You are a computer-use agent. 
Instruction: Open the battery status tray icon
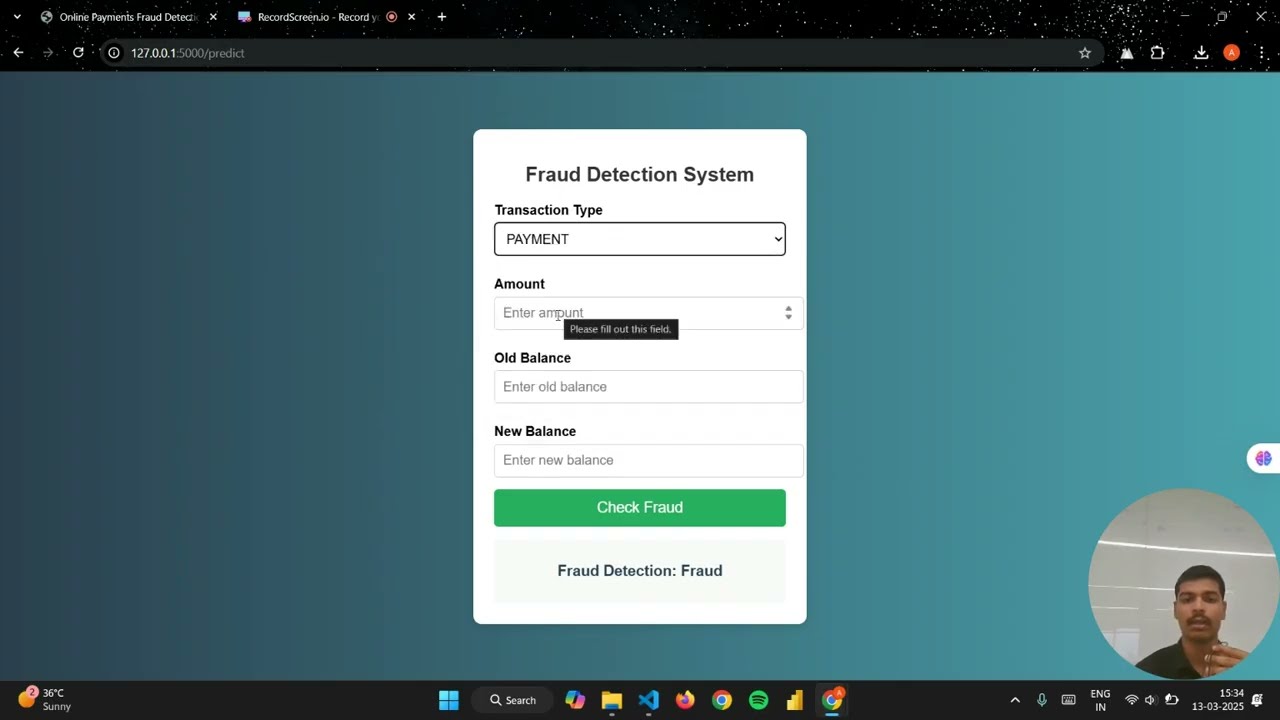1171,700
